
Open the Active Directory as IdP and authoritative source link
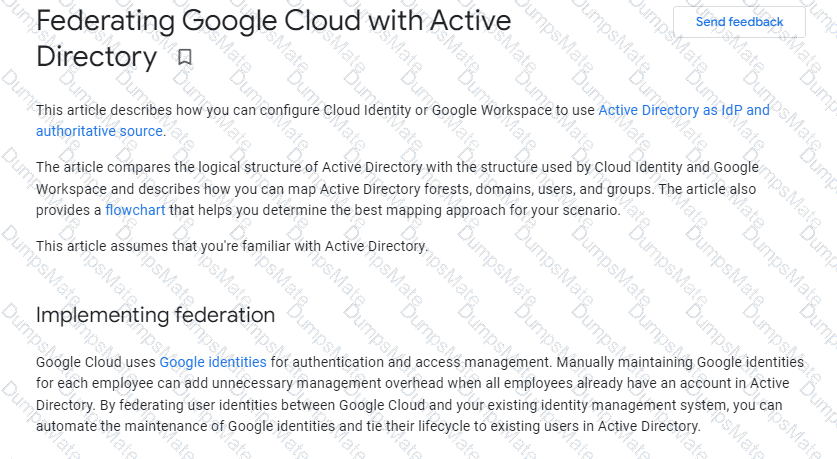402,121
